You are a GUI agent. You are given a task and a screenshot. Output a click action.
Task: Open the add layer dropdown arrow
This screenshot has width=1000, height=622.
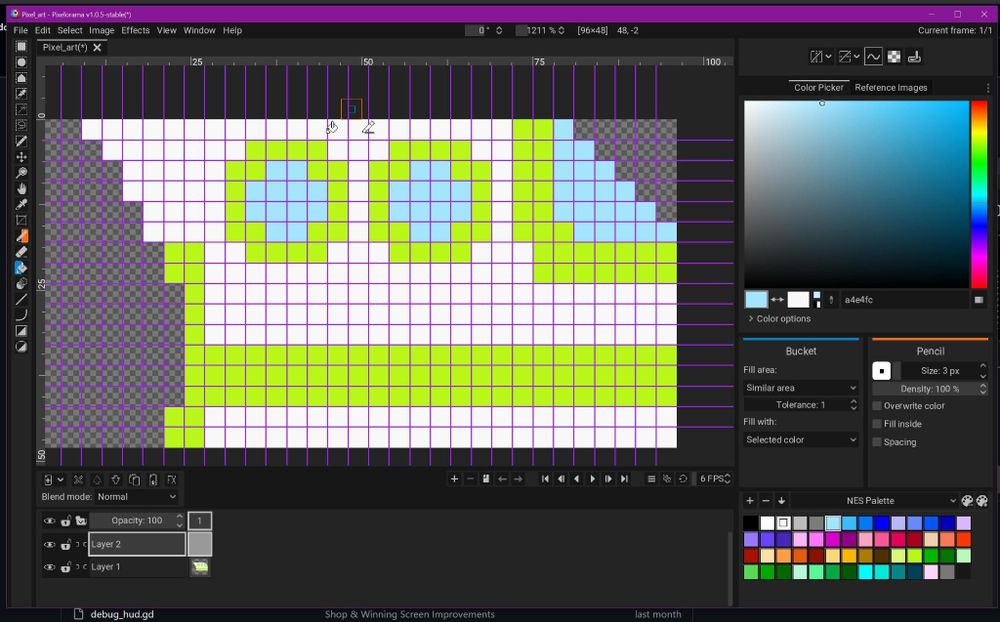pyautogui.click(x=61, y=480)
